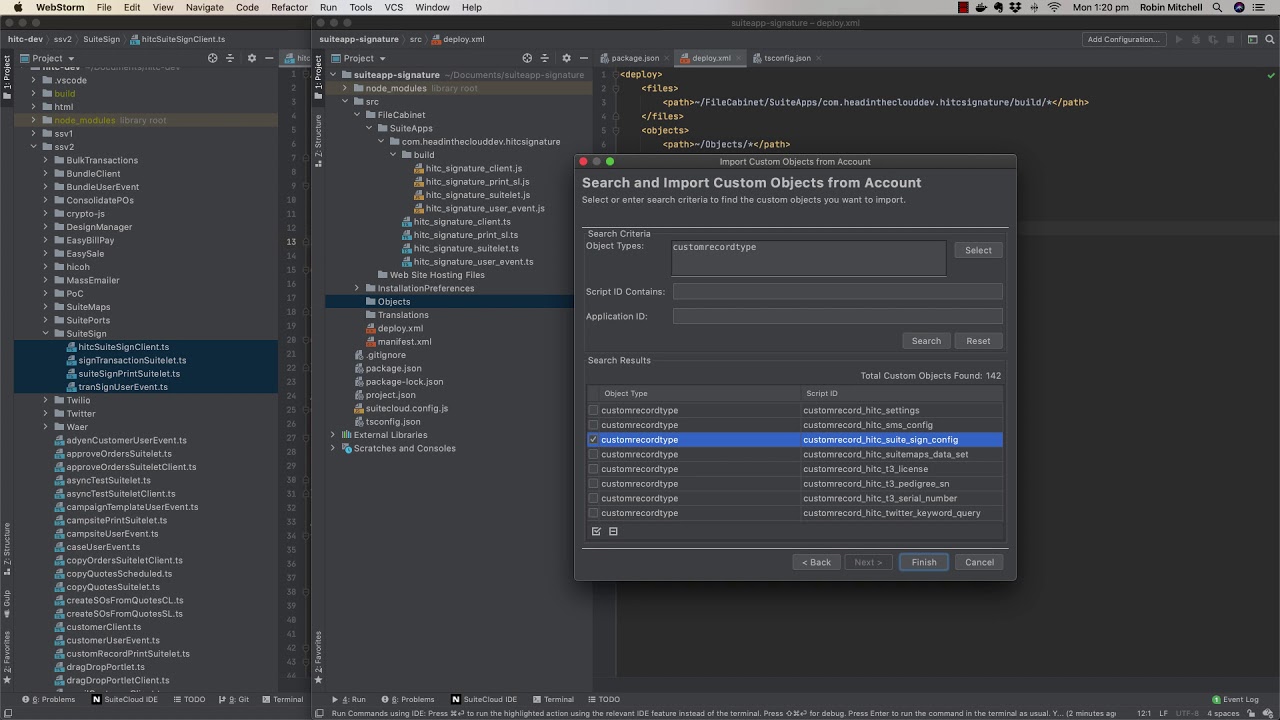The height and width of the screenshot is (720, 1280).
Task: Uncheck the customrecord_hitc_suite_sign_config checkbox
Action: click(x=594, y=439)
